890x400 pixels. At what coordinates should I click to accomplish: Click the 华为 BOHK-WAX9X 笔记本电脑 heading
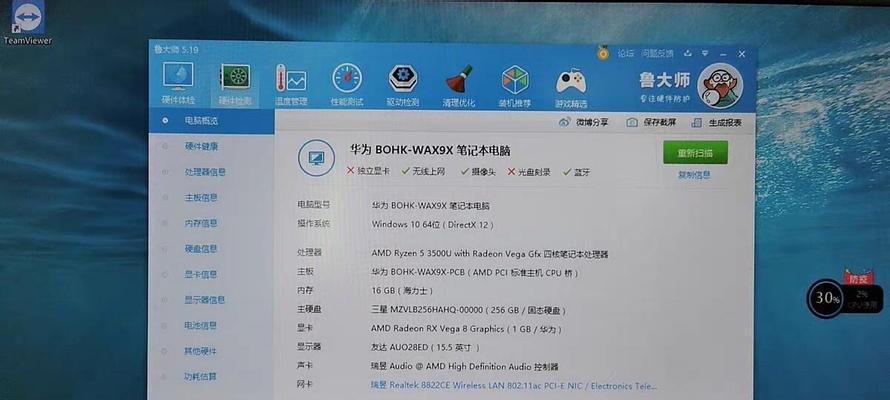[x=430, y=150]
